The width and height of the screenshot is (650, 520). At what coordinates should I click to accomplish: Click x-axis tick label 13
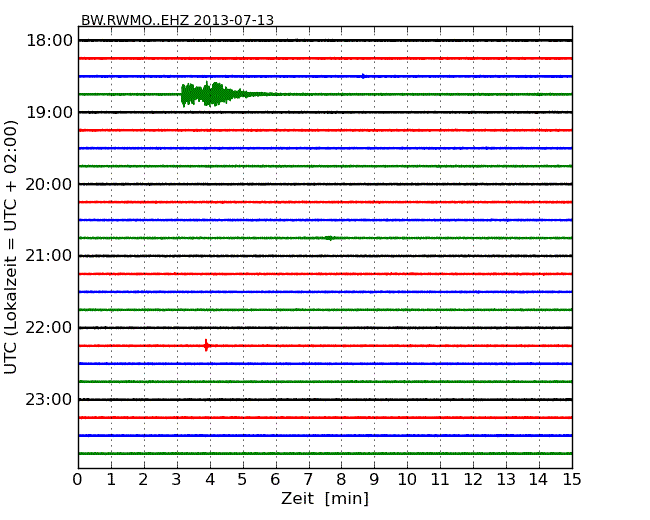506,480
